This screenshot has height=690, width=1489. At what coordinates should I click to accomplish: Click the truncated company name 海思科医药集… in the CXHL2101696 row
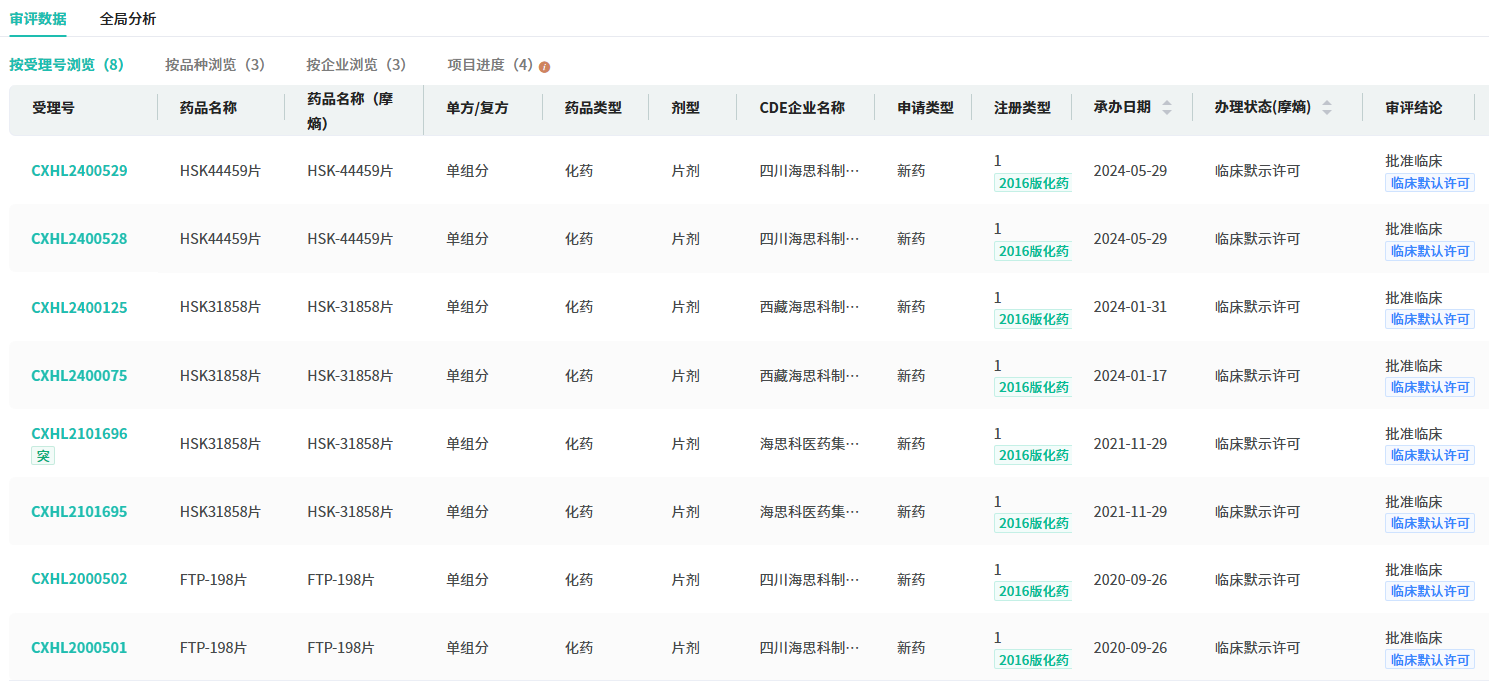809,444
